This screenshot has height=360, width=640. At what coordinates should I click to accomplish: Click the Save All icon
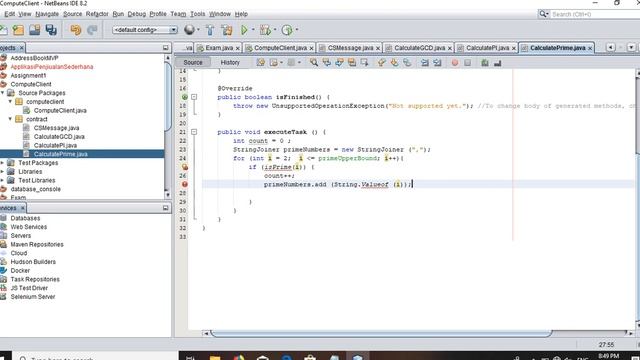coord(51,30)
